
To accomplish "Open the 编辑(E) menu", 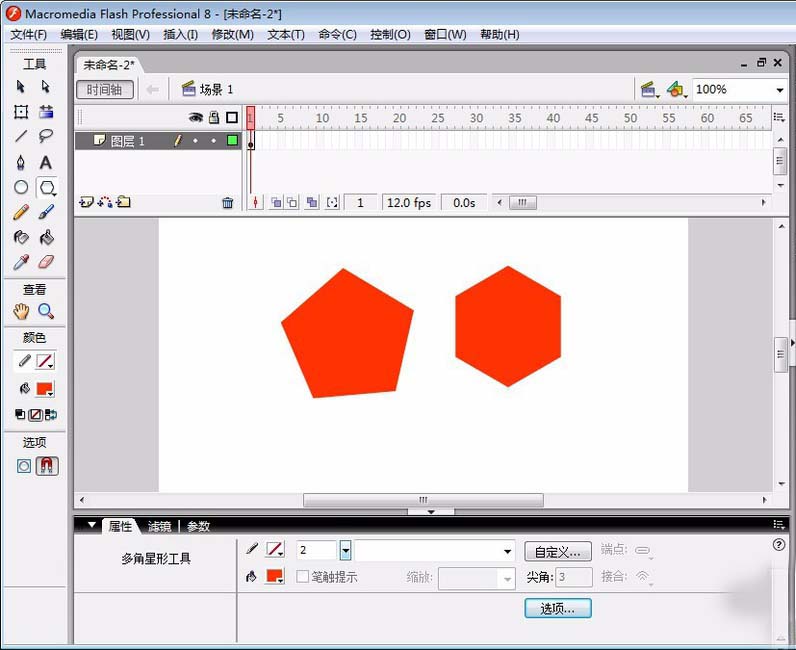I will click(79, 35).
